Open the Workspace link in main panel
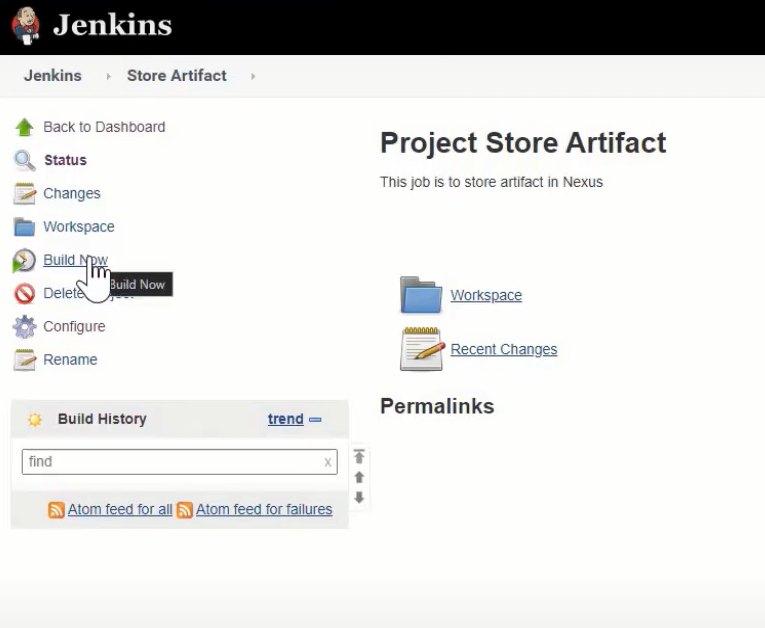765x628 pixels. [x=486, y=295]
